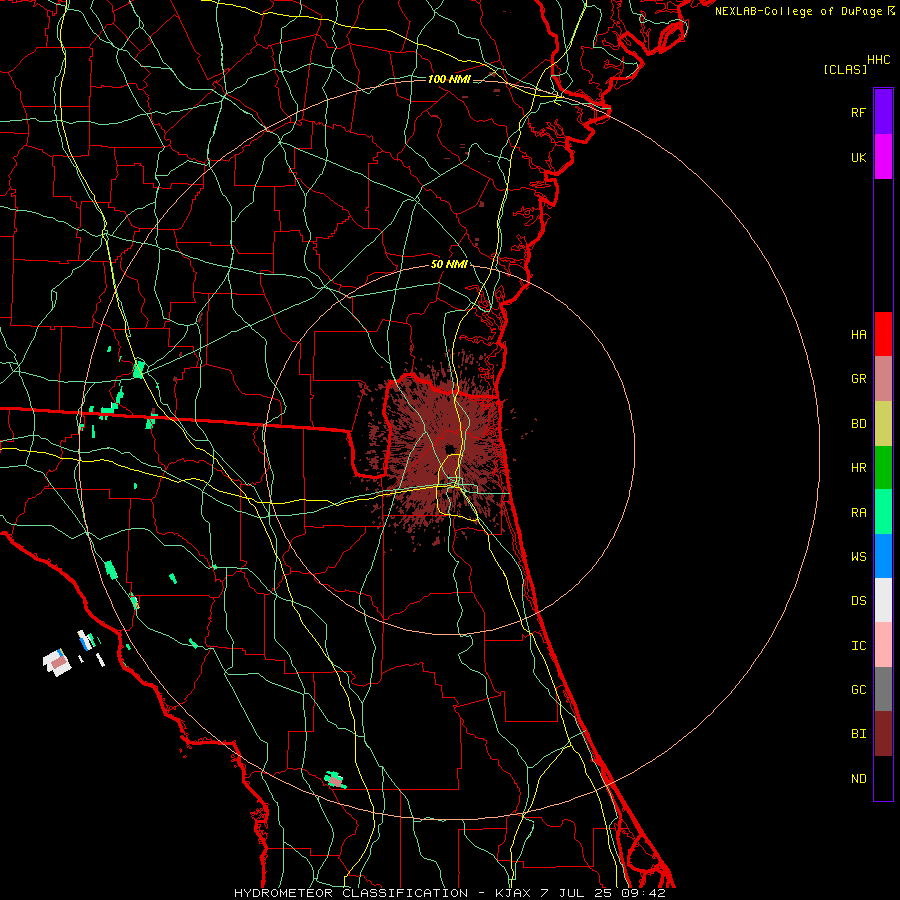Click the ND black legend swatch
This screenshot has height=900, width=900.
[x=883, y=778]
